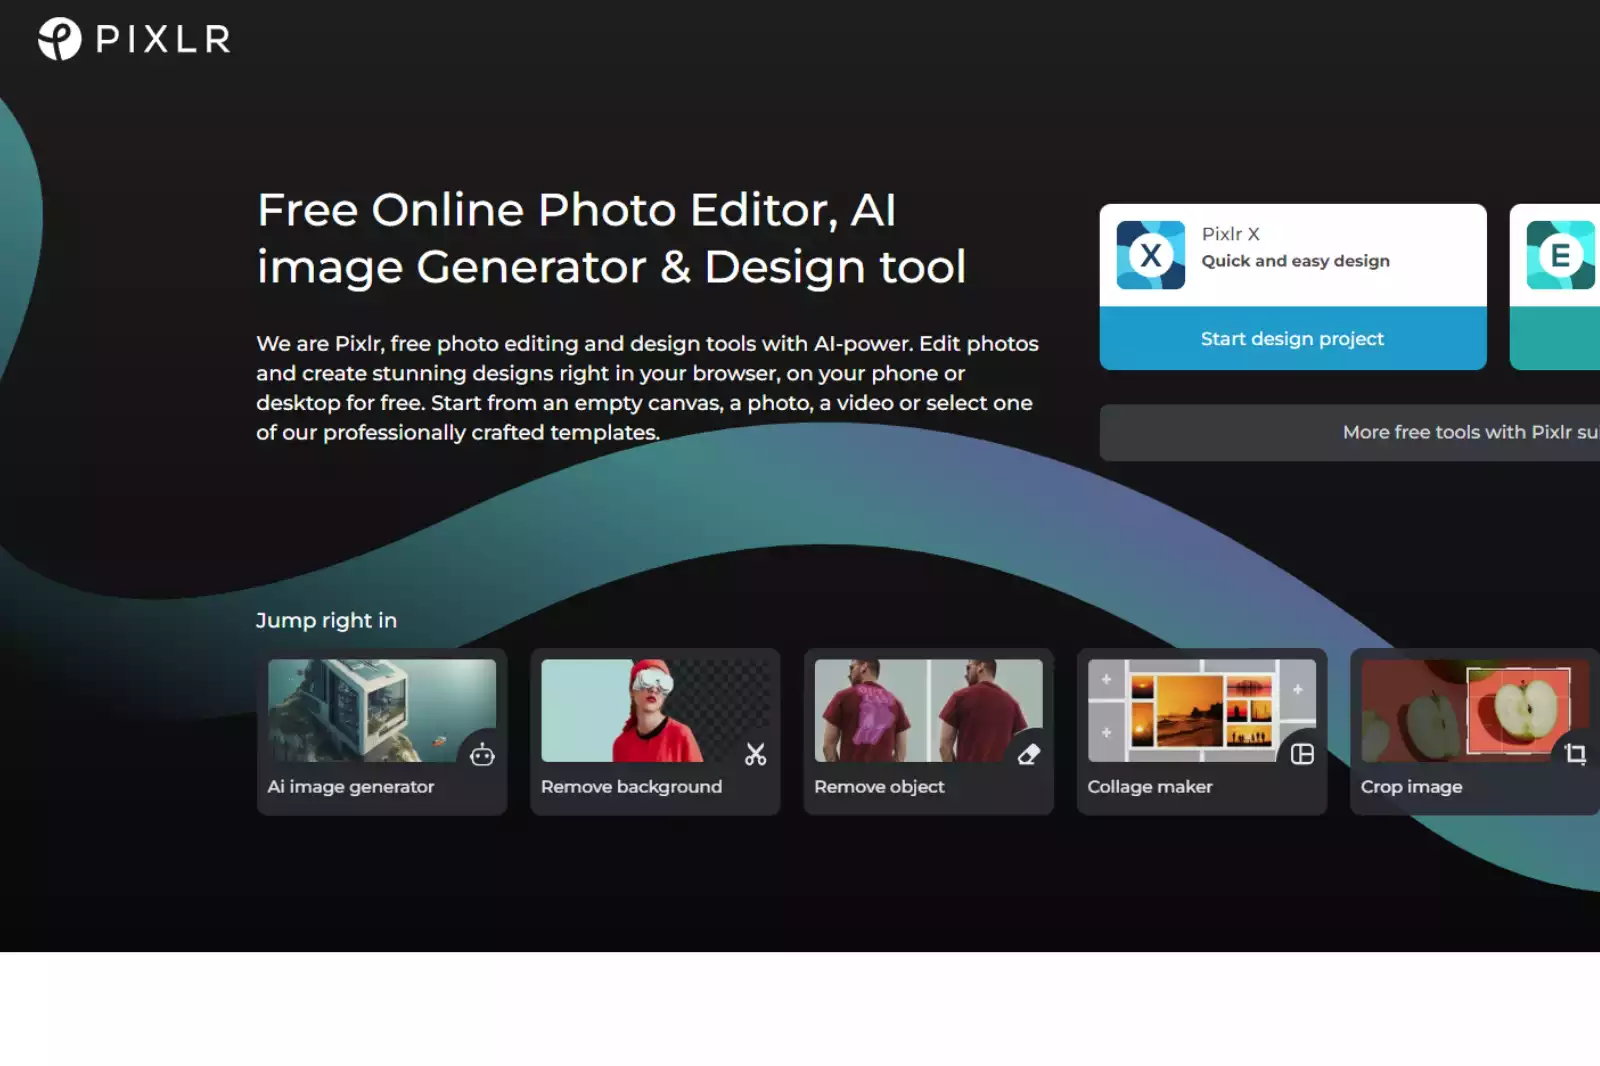
Task: Select the Remove background preview thumbnail
Action: click(x=655, y=710)
